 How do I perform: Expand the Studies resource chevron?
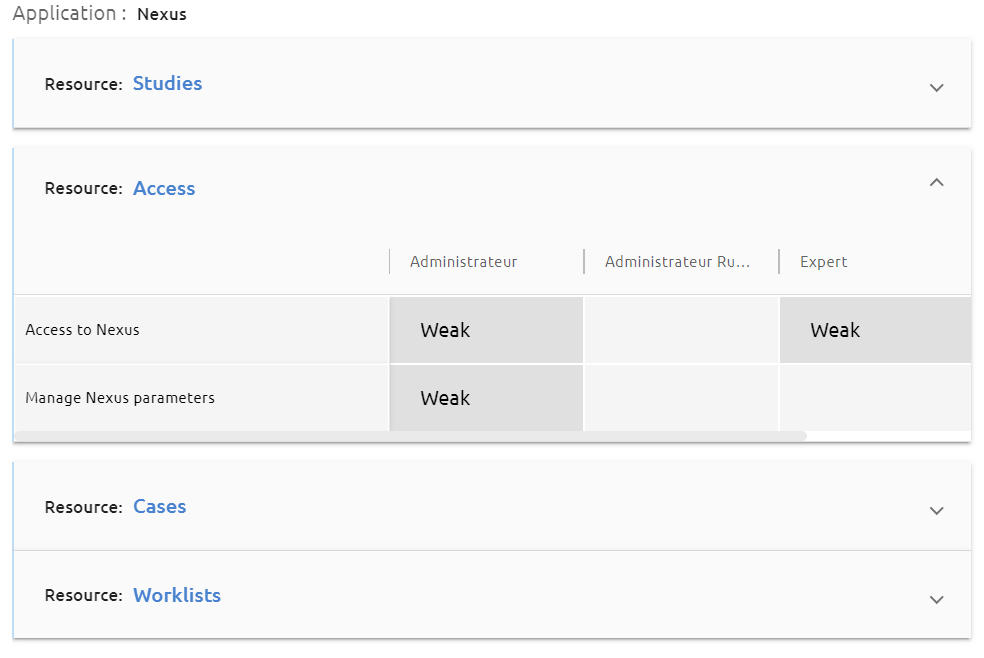point(936,87)
